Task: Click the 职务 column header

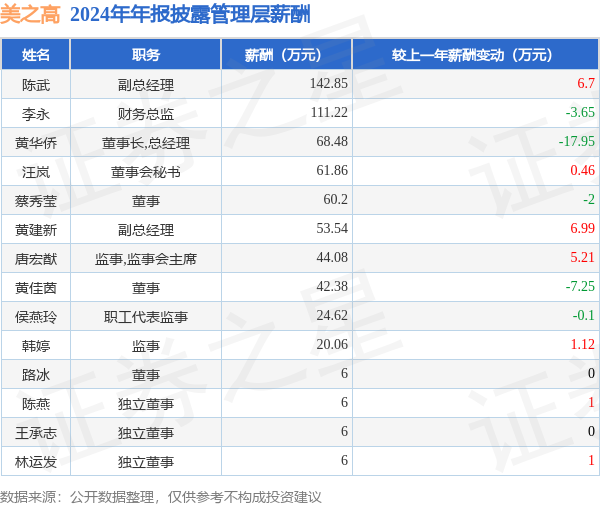Action: click(x=146, y=55)
